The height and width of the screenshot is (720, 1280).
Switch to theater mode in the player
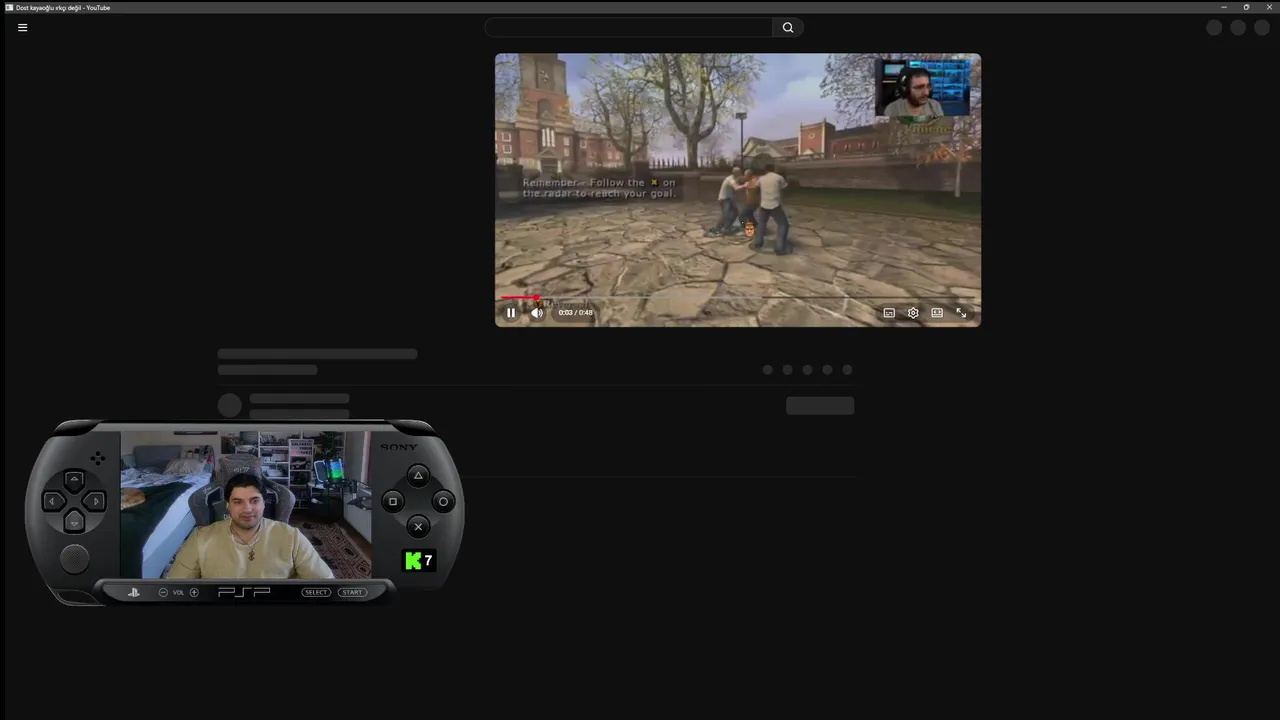pos(937,313)
